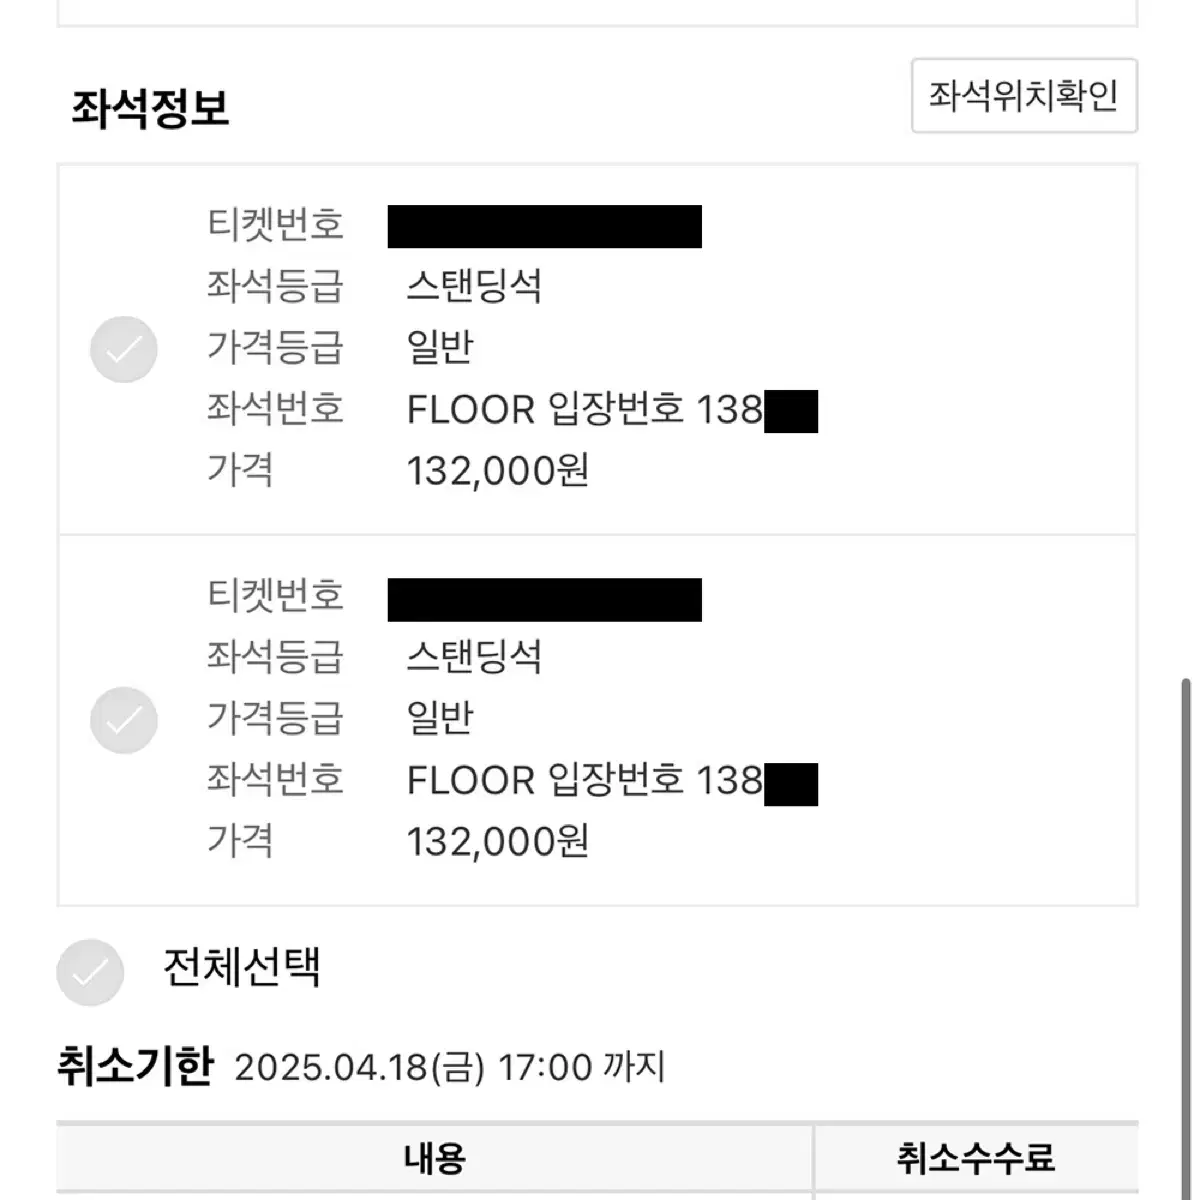
Task: Click the 좌석위치확인 button
Action: click(1024, 96)
